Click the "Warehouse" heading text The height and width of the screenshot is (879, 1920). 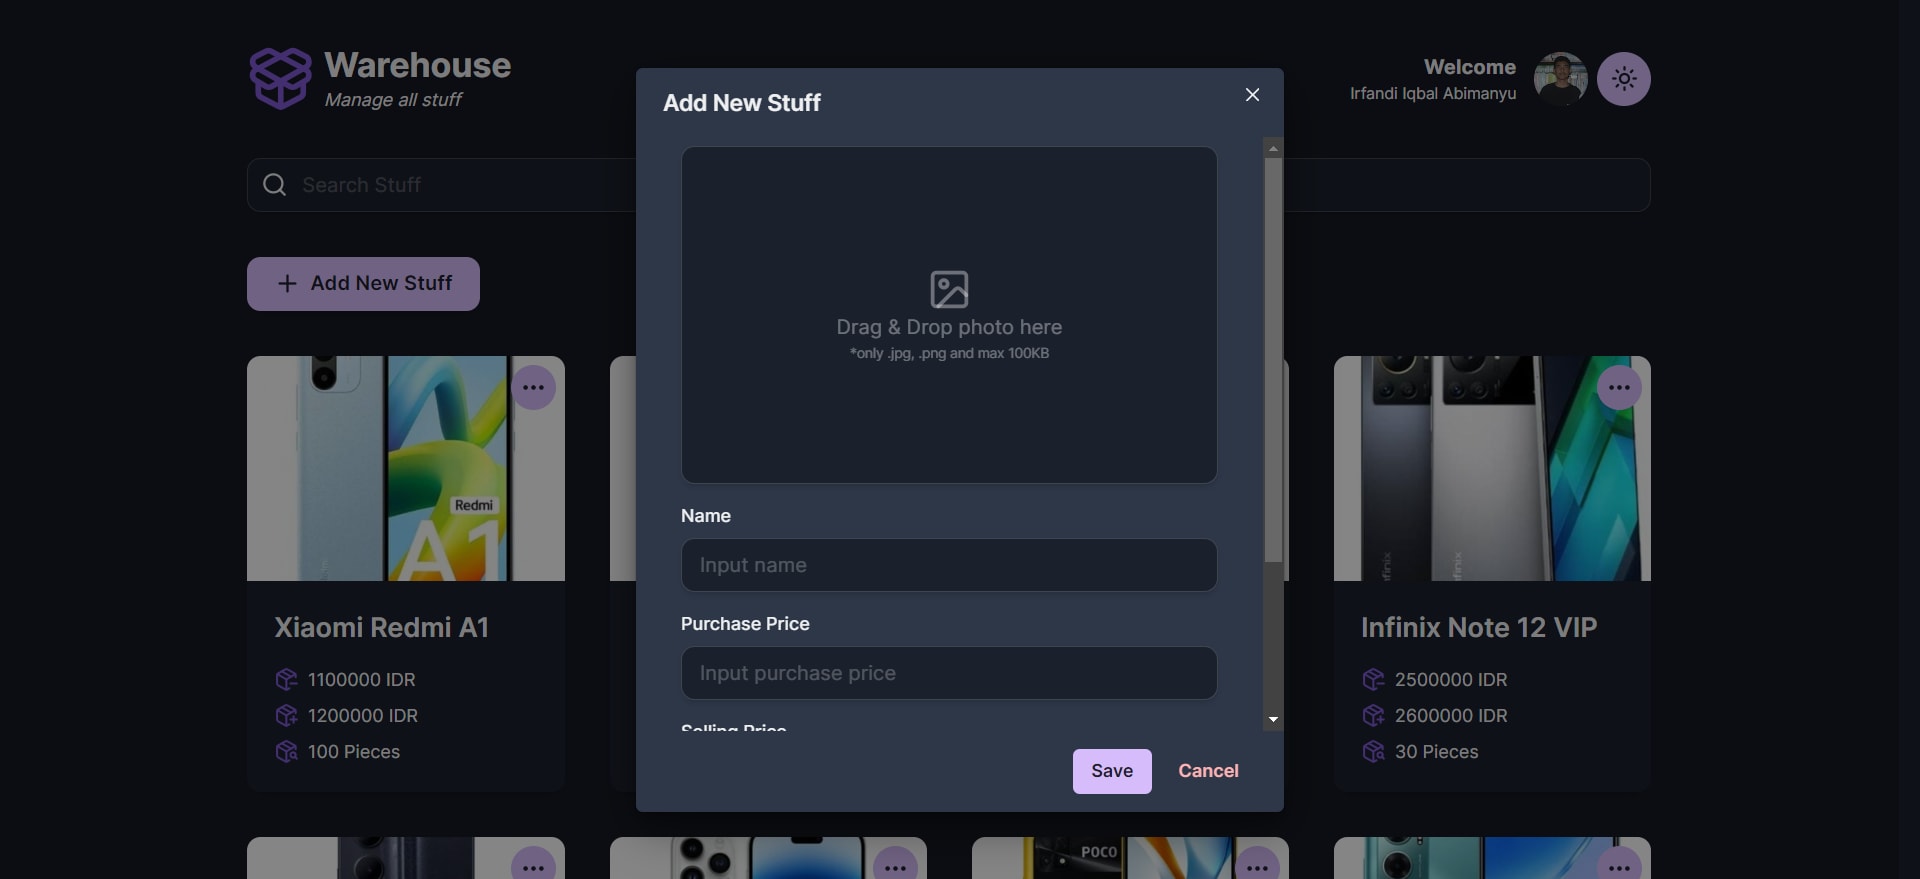(x=418, y=65)
